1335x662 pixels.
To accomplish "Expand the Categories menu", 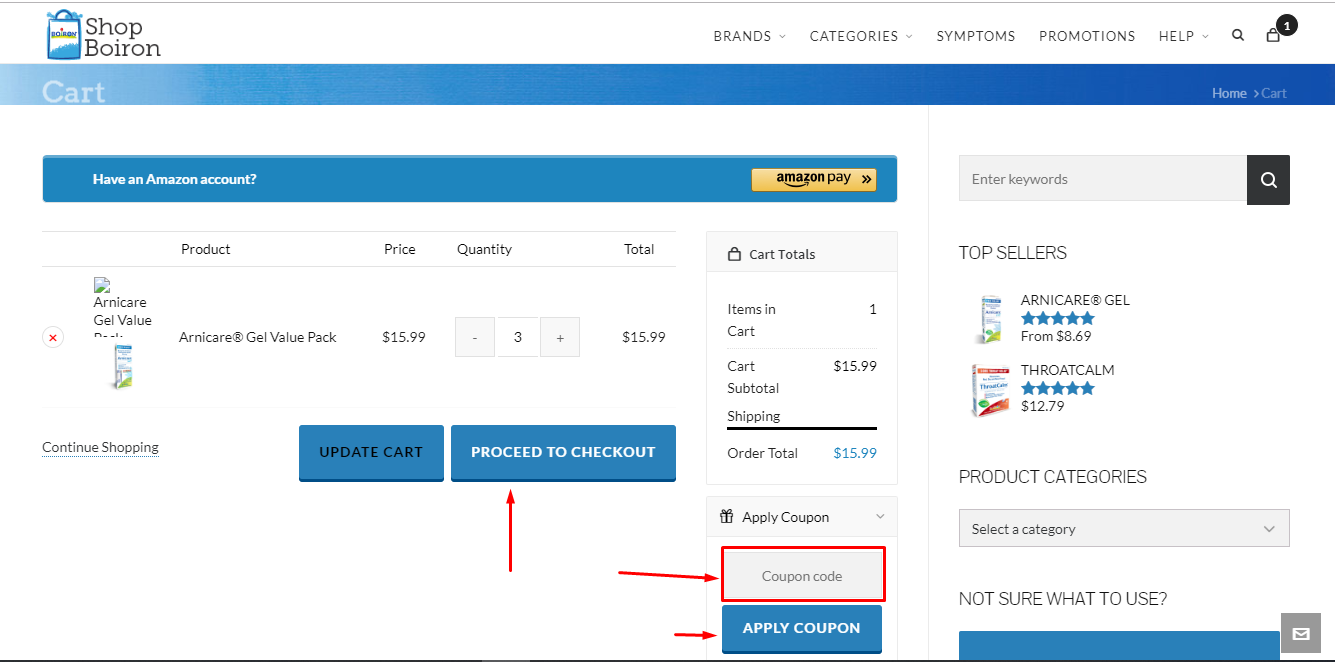I will 861,36.
